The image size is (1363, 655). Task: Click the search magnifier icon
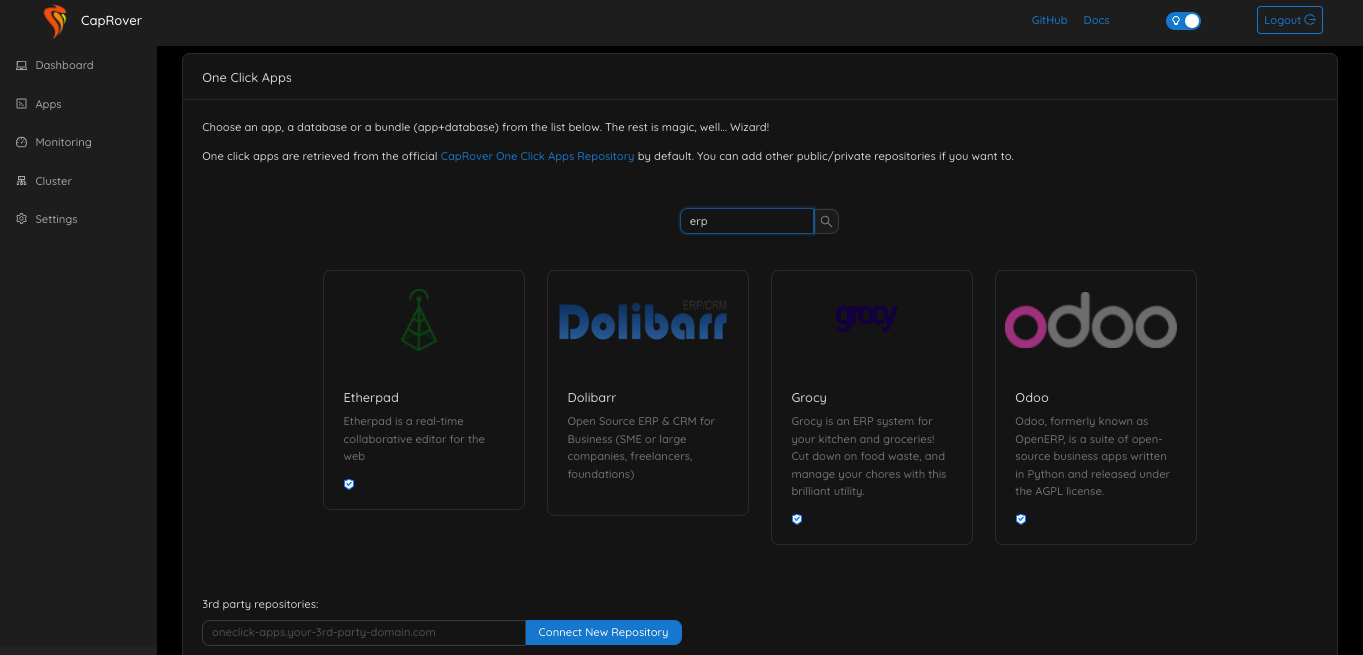click(825, 221)
